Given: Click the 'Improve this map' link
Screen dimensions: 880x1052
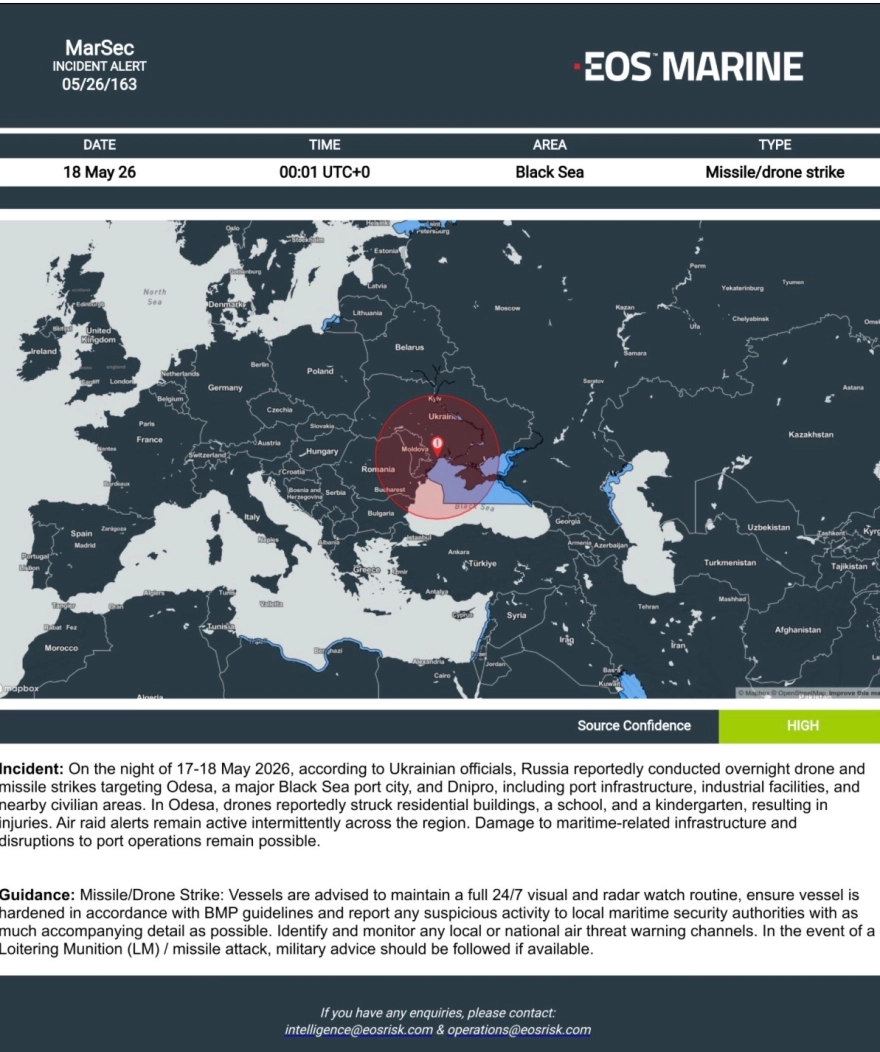Looking at the screenshot, I should coord(854,692).
